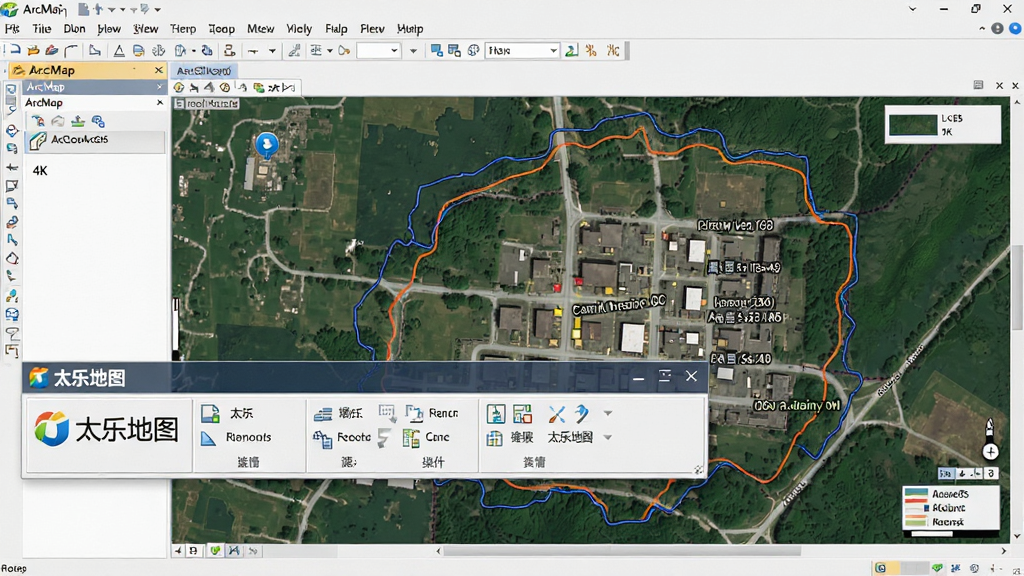Click the Cane button in ribbon
The image size is (1024, 576).
[426, 437]
